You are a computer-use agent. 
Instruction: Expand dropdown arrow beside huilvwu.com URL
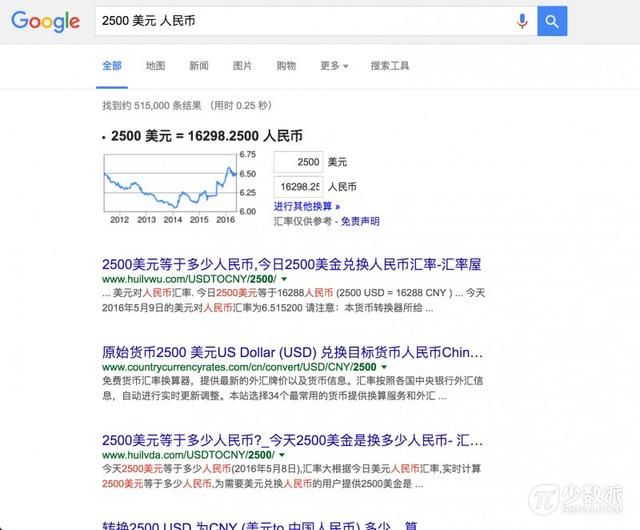[x=284, y=279]
